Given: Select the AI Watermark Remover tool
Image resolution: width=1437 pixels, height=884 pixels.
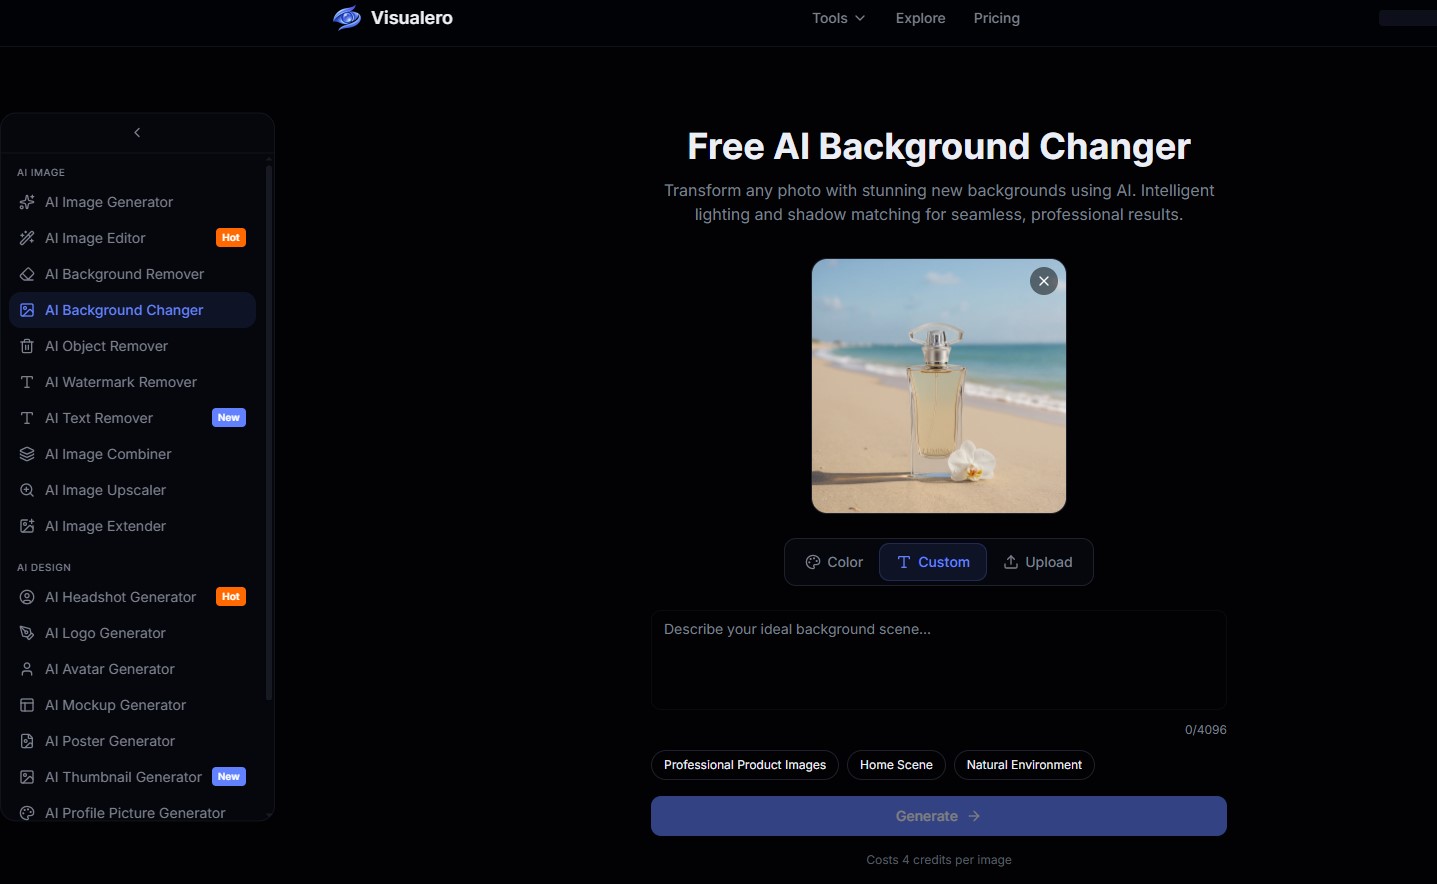Looking at the screenshot, I should 119,382.
